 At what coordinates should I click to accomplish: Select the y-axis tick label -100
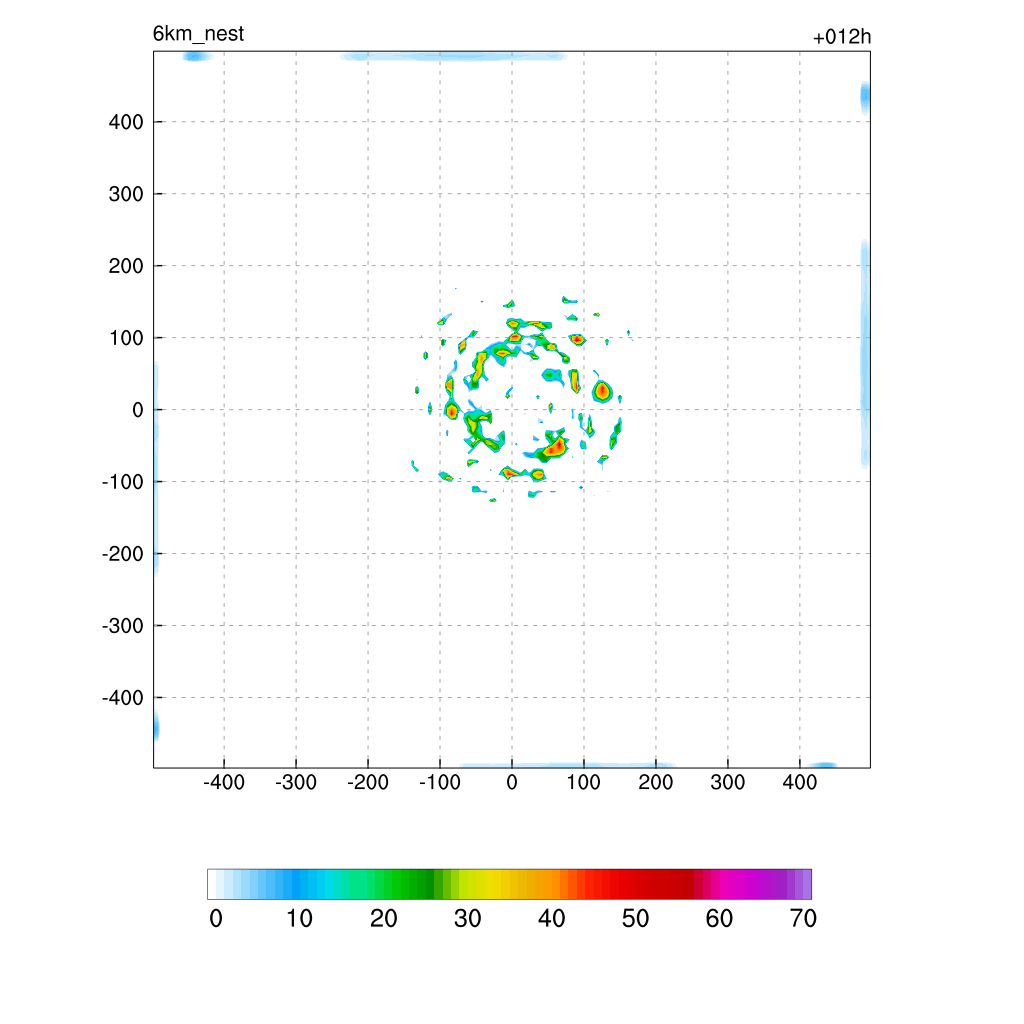[x=123, y=482]
